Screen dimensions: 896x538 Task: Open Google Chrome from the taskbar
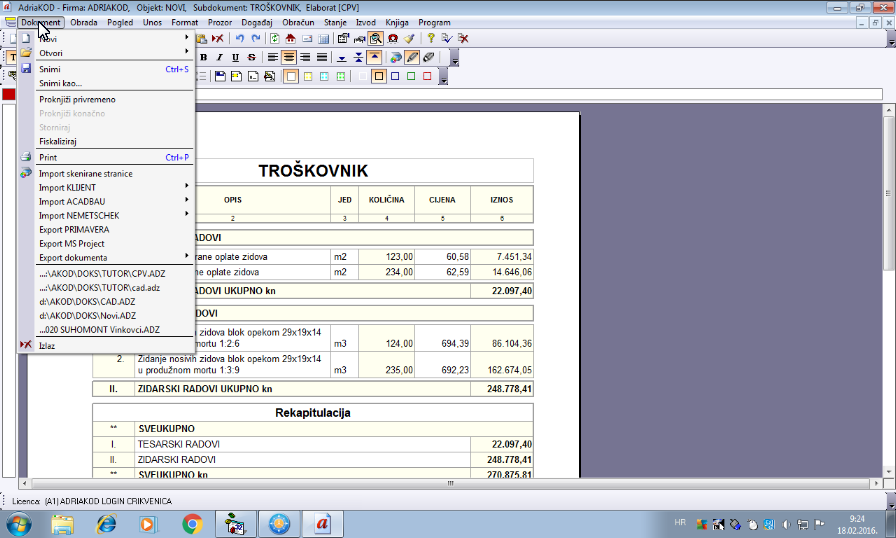coord(193,524)
